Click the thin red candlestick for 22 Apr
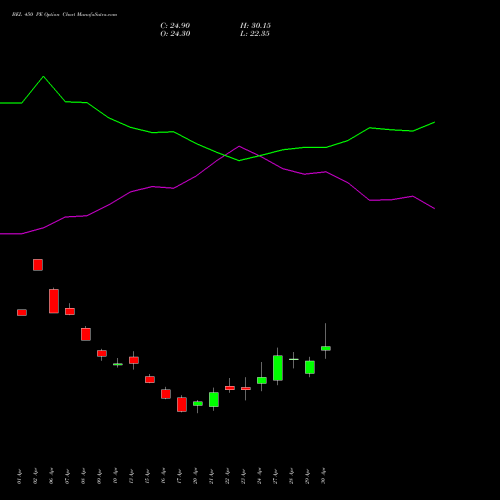Viewport: 500px width, 500px height. pyautogui.click(x=230, y=388)
